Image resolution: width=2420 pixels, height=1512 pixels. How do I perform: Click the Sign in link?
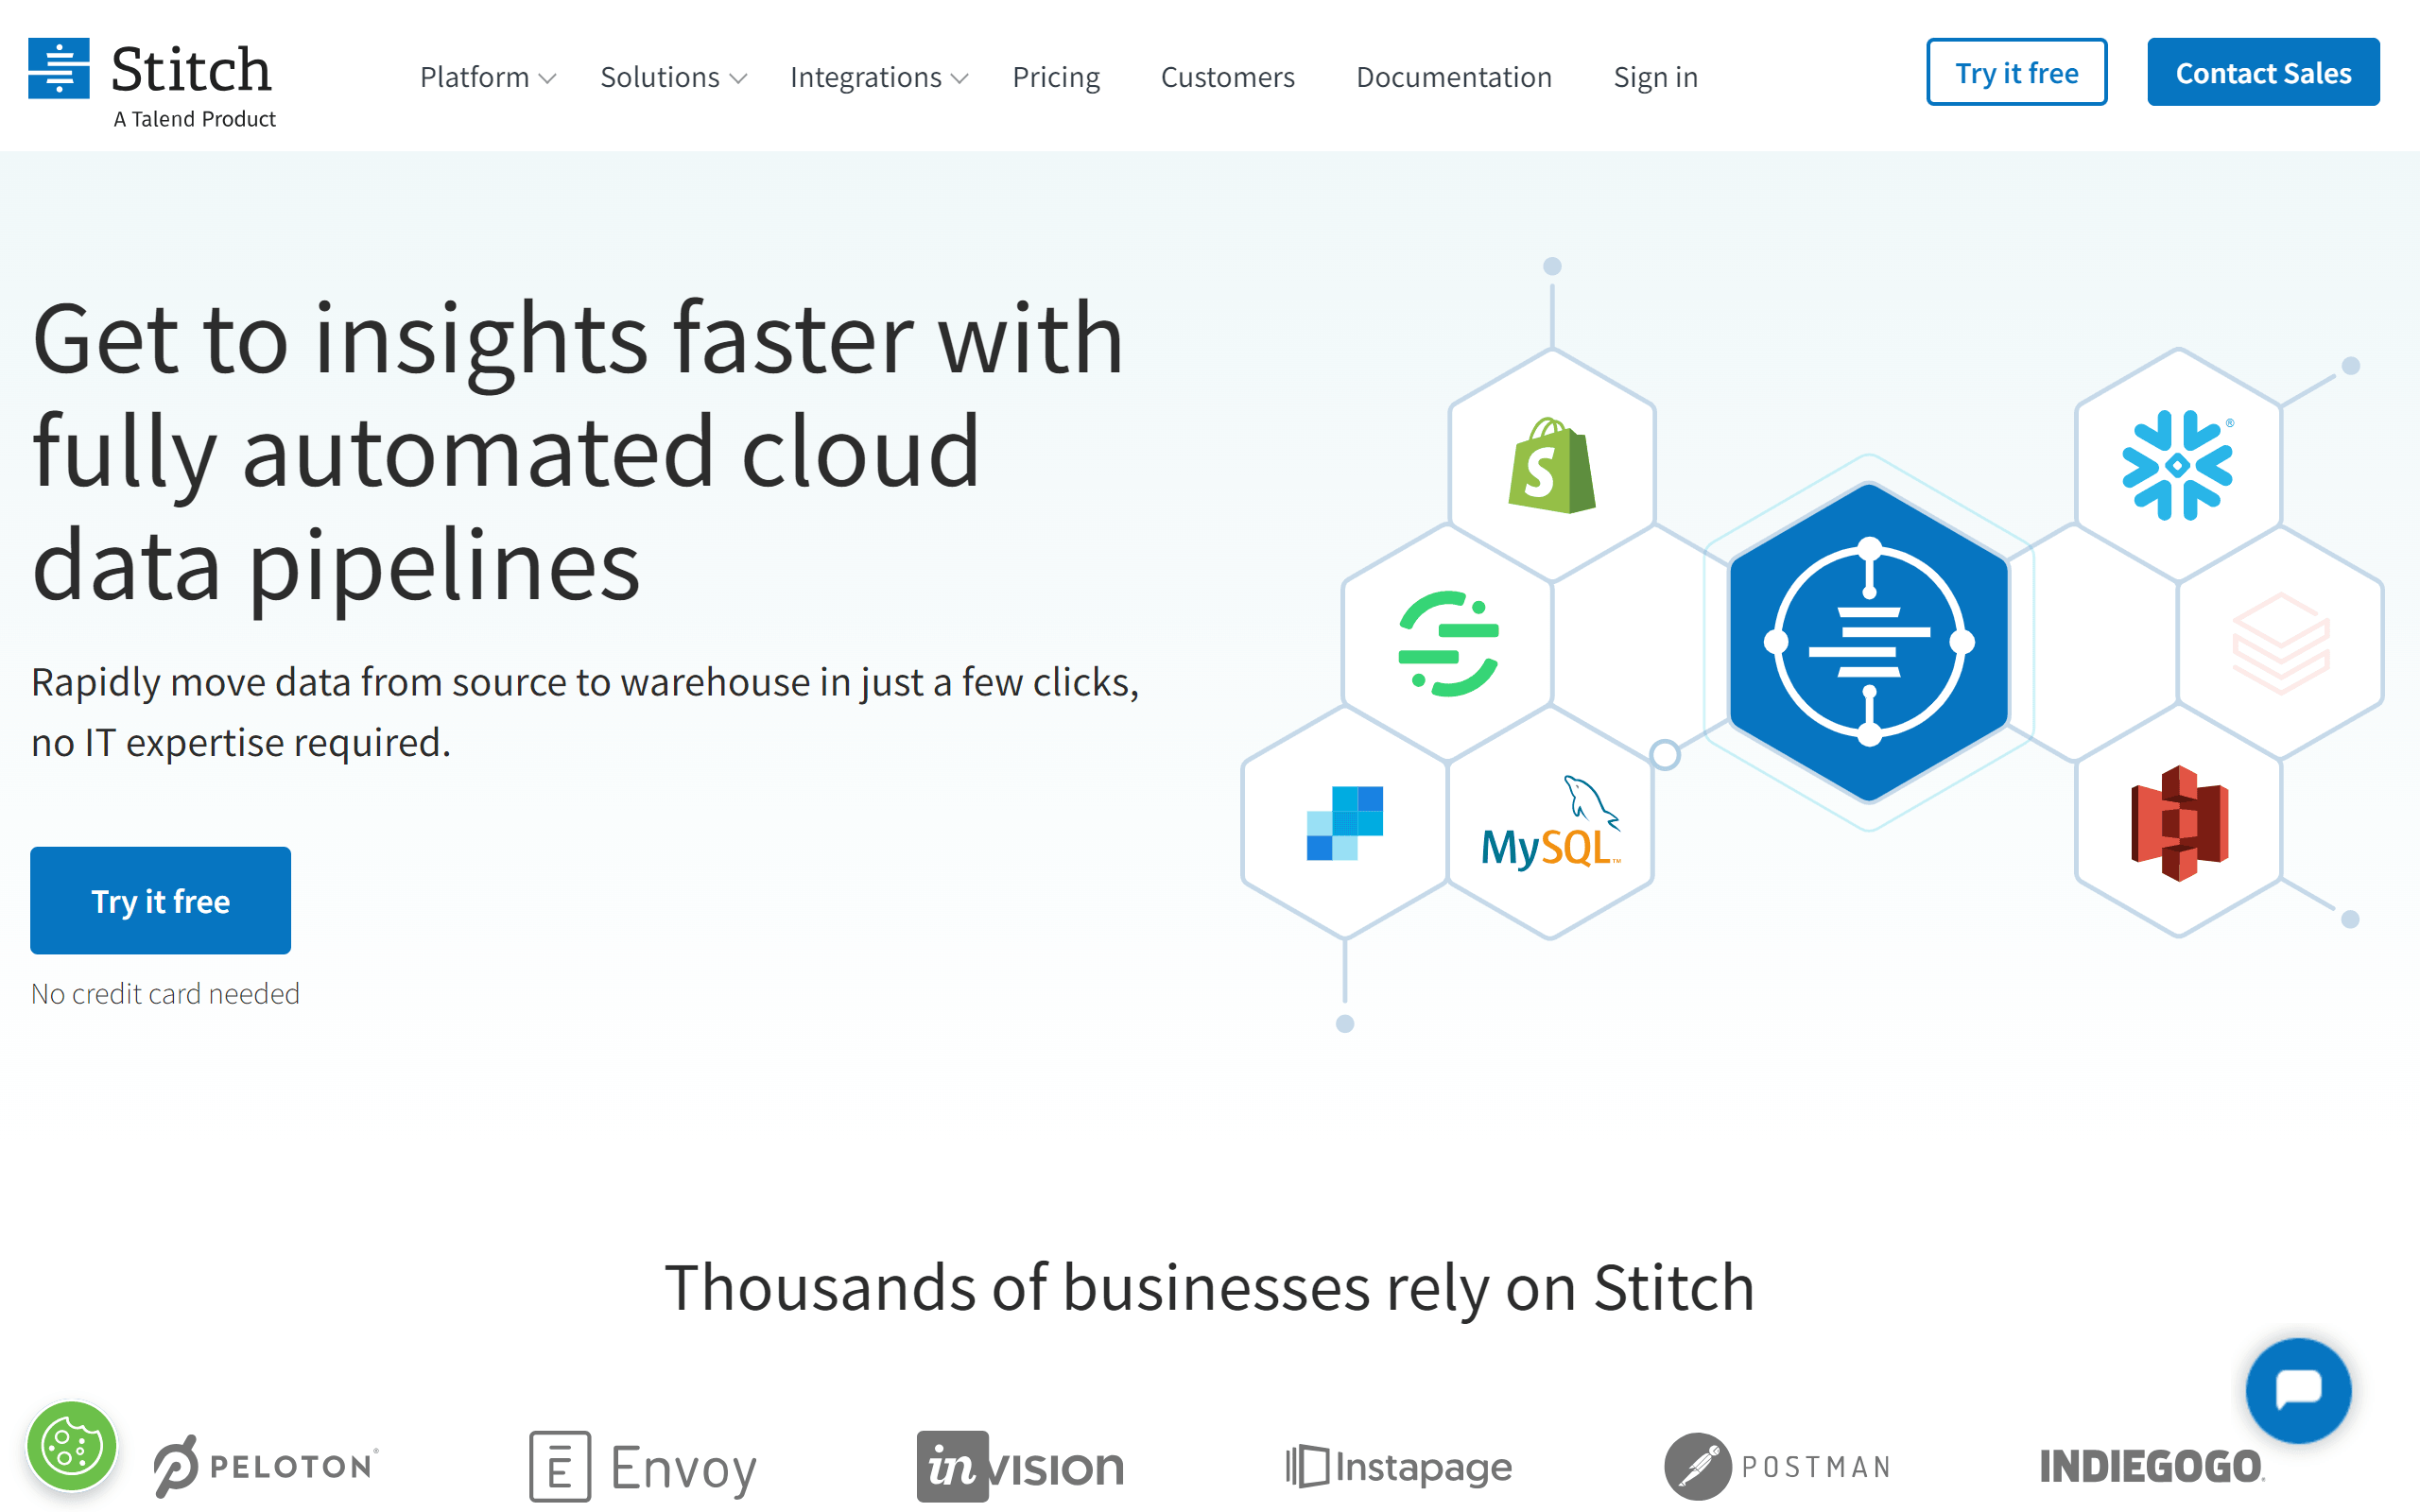coord(1655,77)
